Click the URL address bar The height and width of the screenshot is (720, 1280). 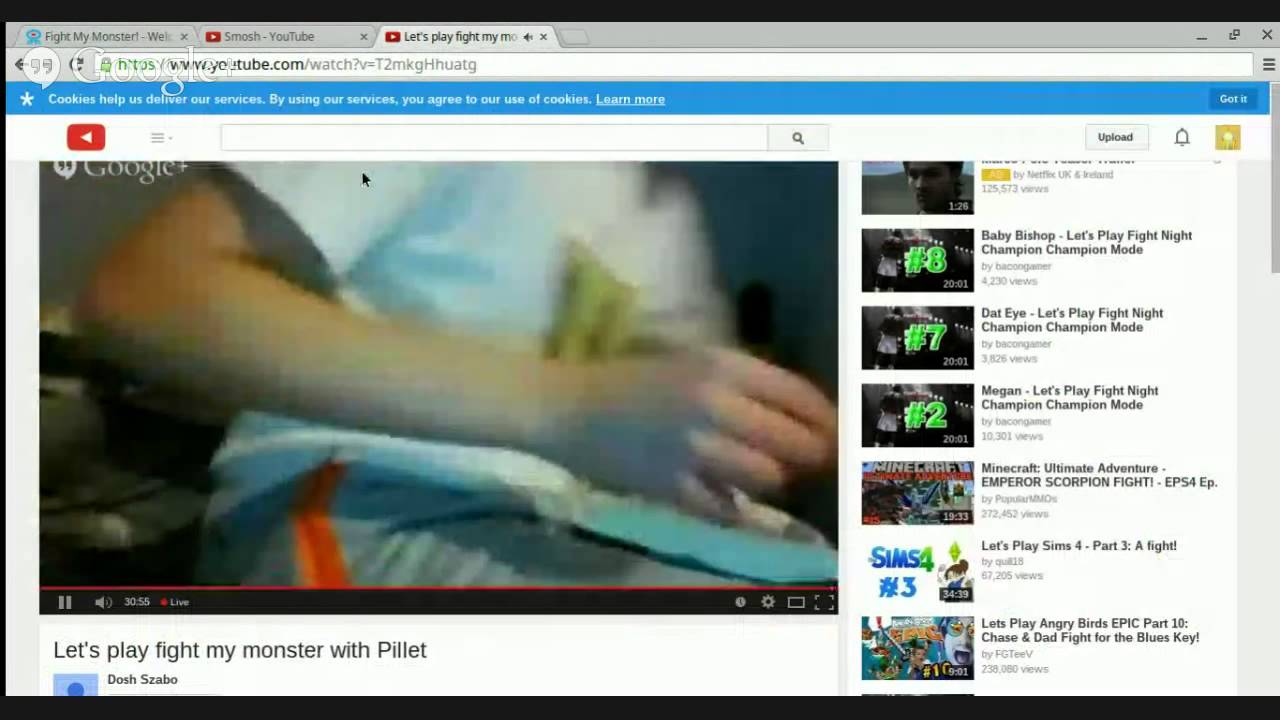click(670, 64)
